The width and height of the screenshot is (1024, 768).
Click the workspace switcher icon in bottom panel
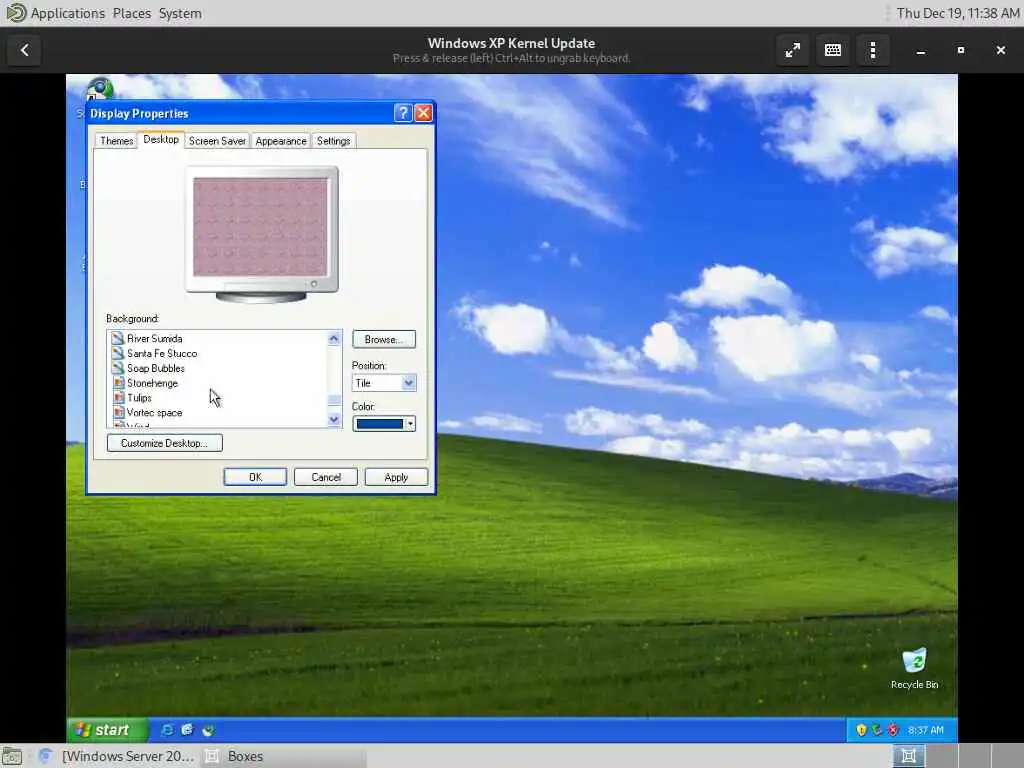point(908,756)
